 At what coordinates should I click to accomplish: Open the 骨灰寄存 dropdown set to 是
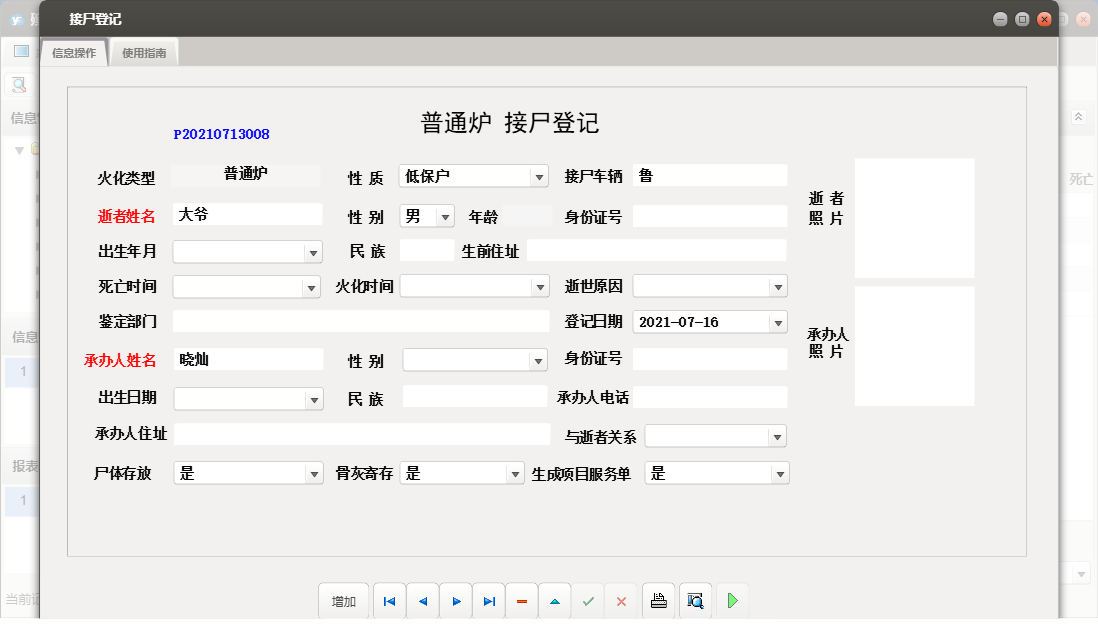pos(516,472)
